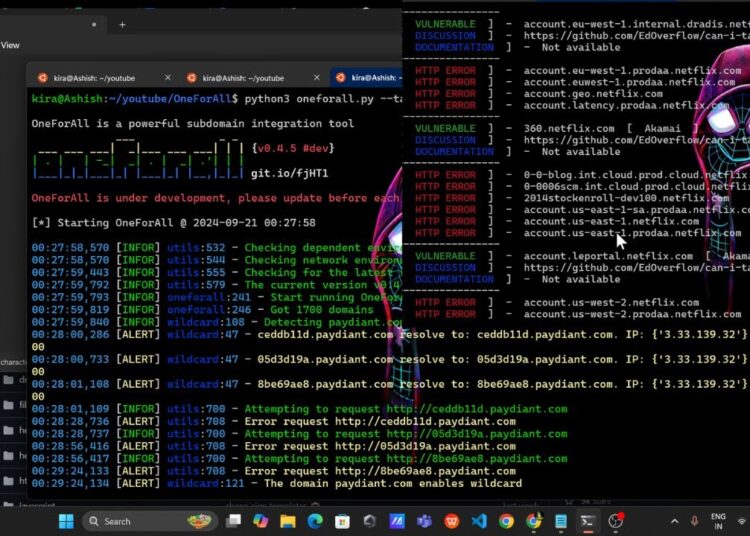This screenshot has width=750, height=536.
Task: Select the highlighted blue kira@Ashish tab
Action: tap(367, 77)
